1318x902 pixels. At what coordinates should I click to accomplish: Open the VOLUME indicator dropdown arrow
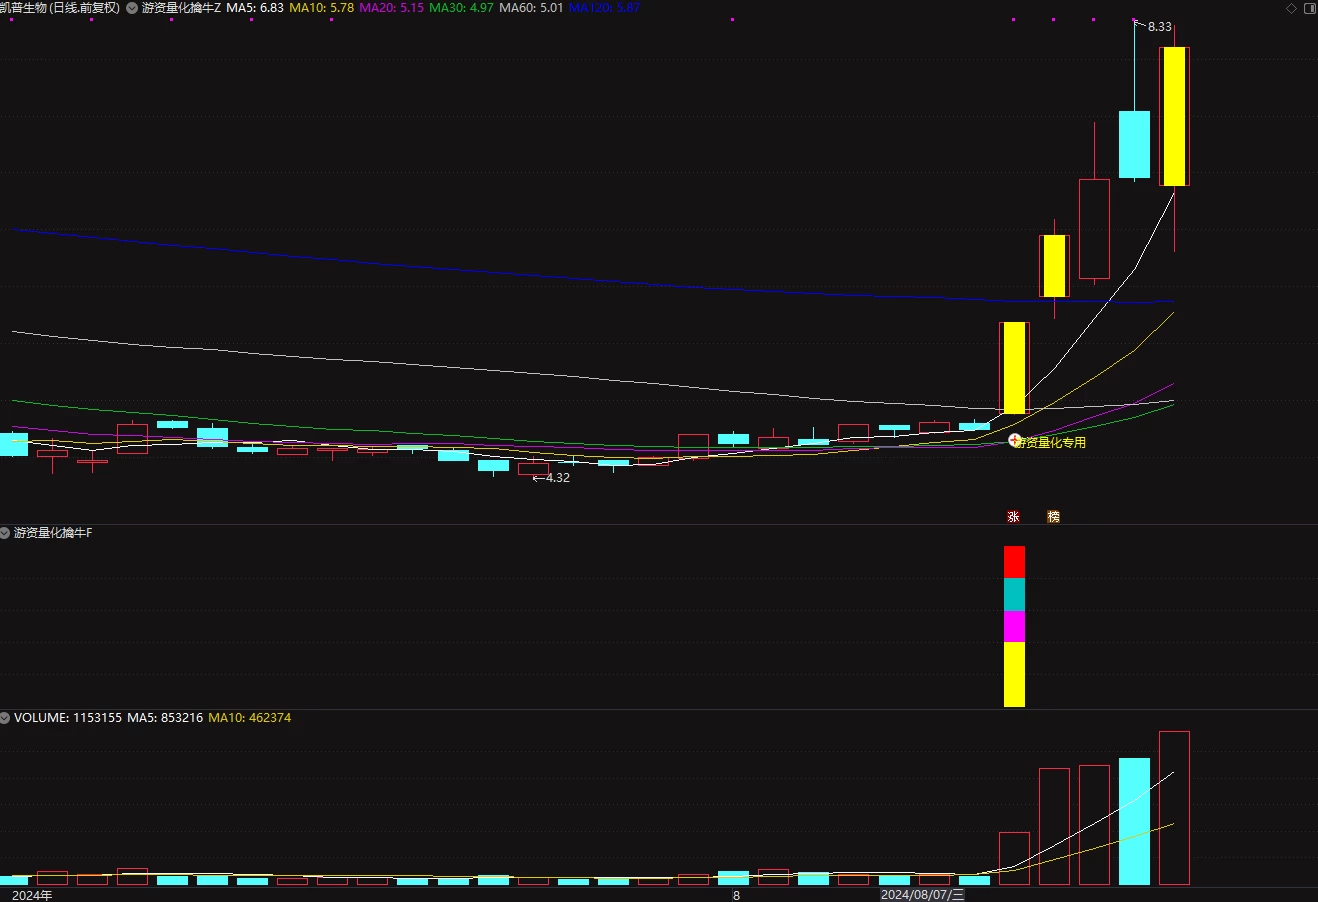pyautogui.click(x=6, y=718)
